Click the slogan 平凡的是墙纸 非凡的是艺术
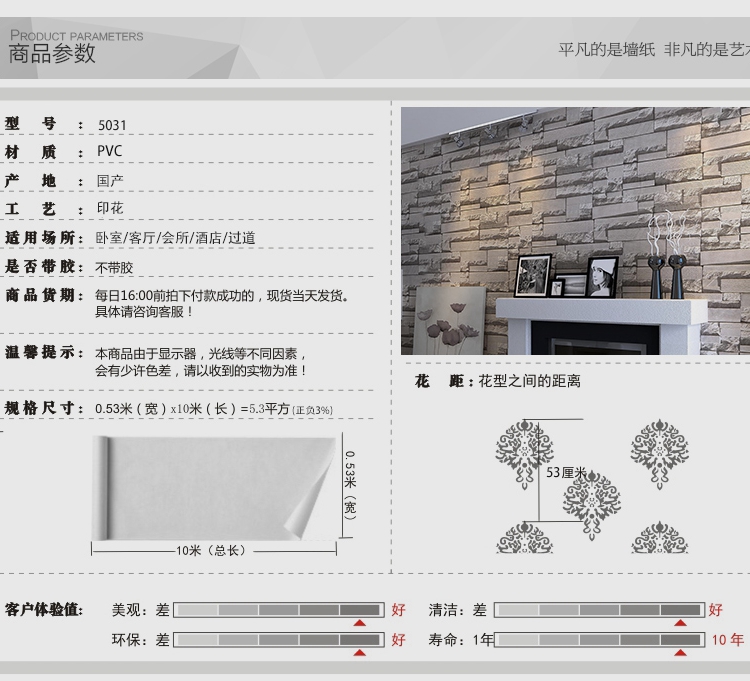The image size is (750, 681). pos(654,49)
